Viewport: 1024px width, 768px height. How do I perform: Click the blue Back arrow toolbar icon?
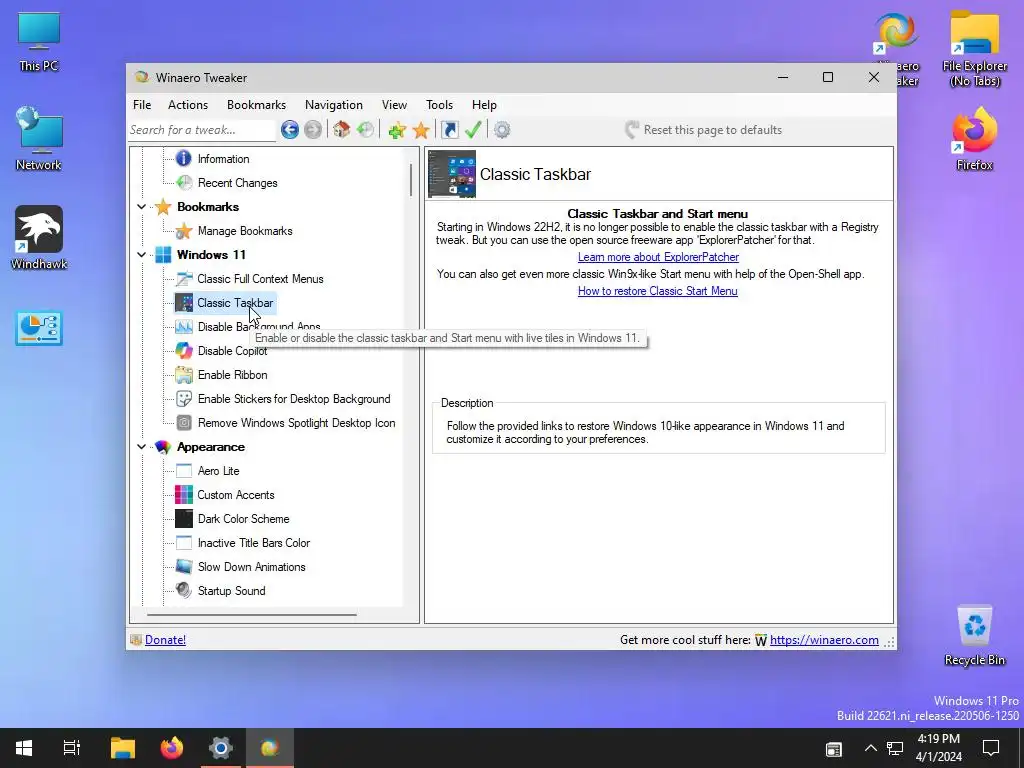tap(290, 130)
